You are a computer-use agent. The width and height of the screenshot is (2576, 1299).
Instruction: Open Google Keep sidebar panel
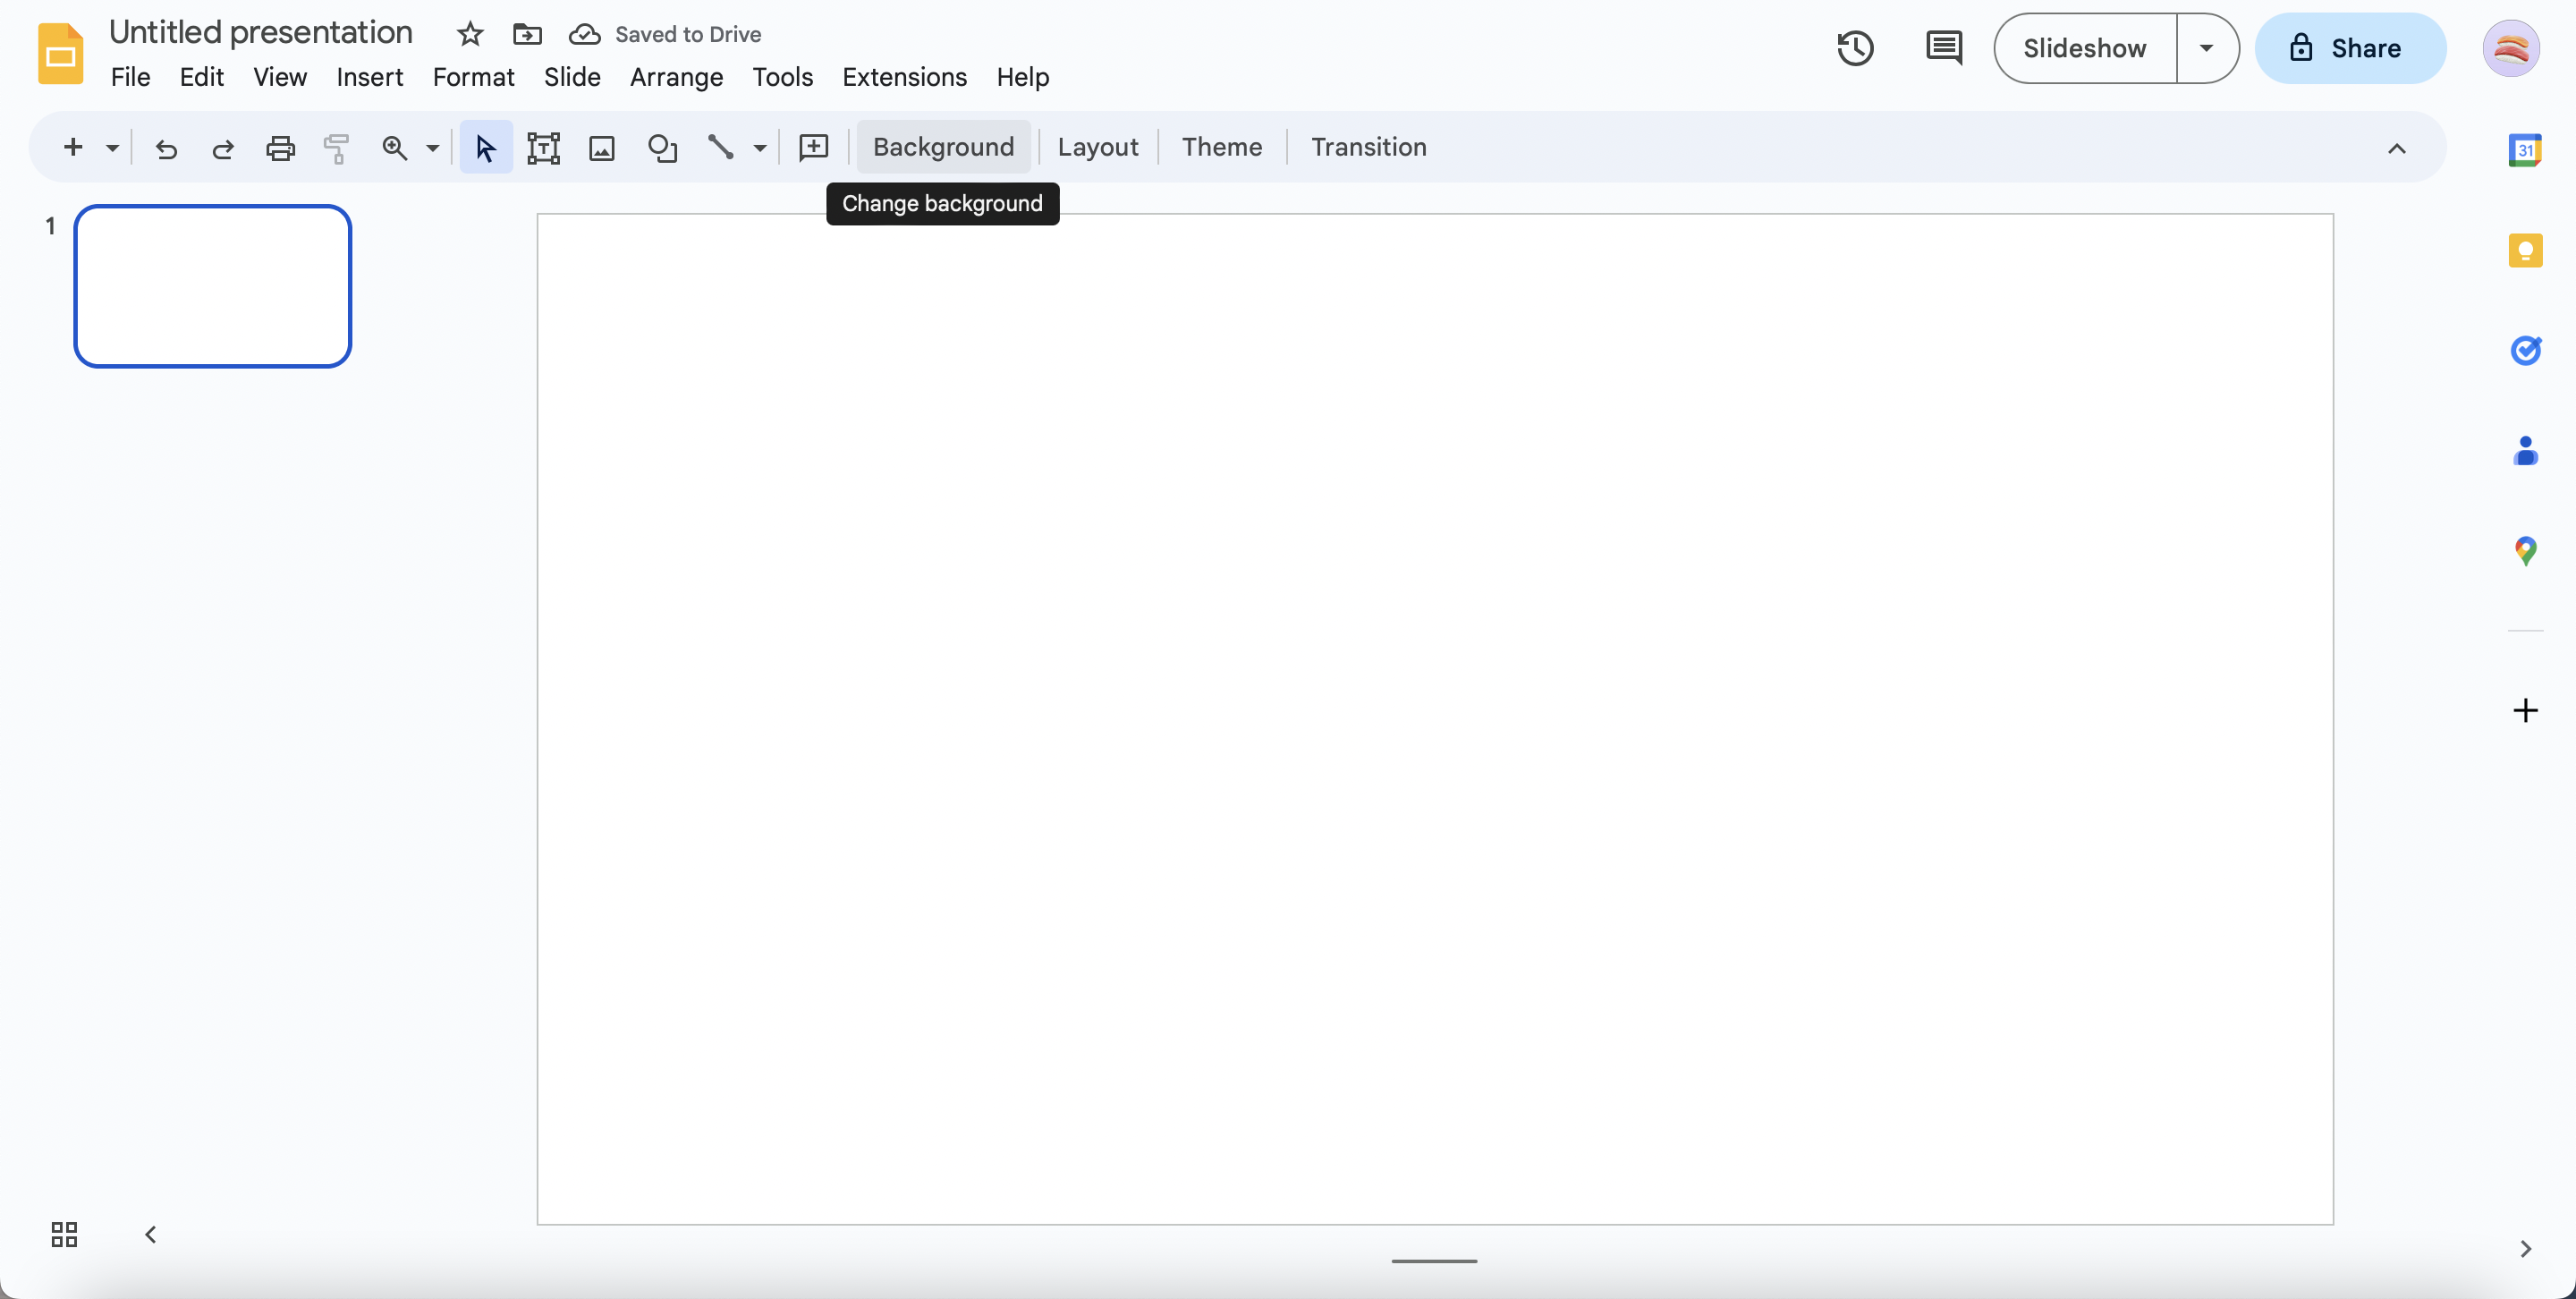(x=2526, y=250)
